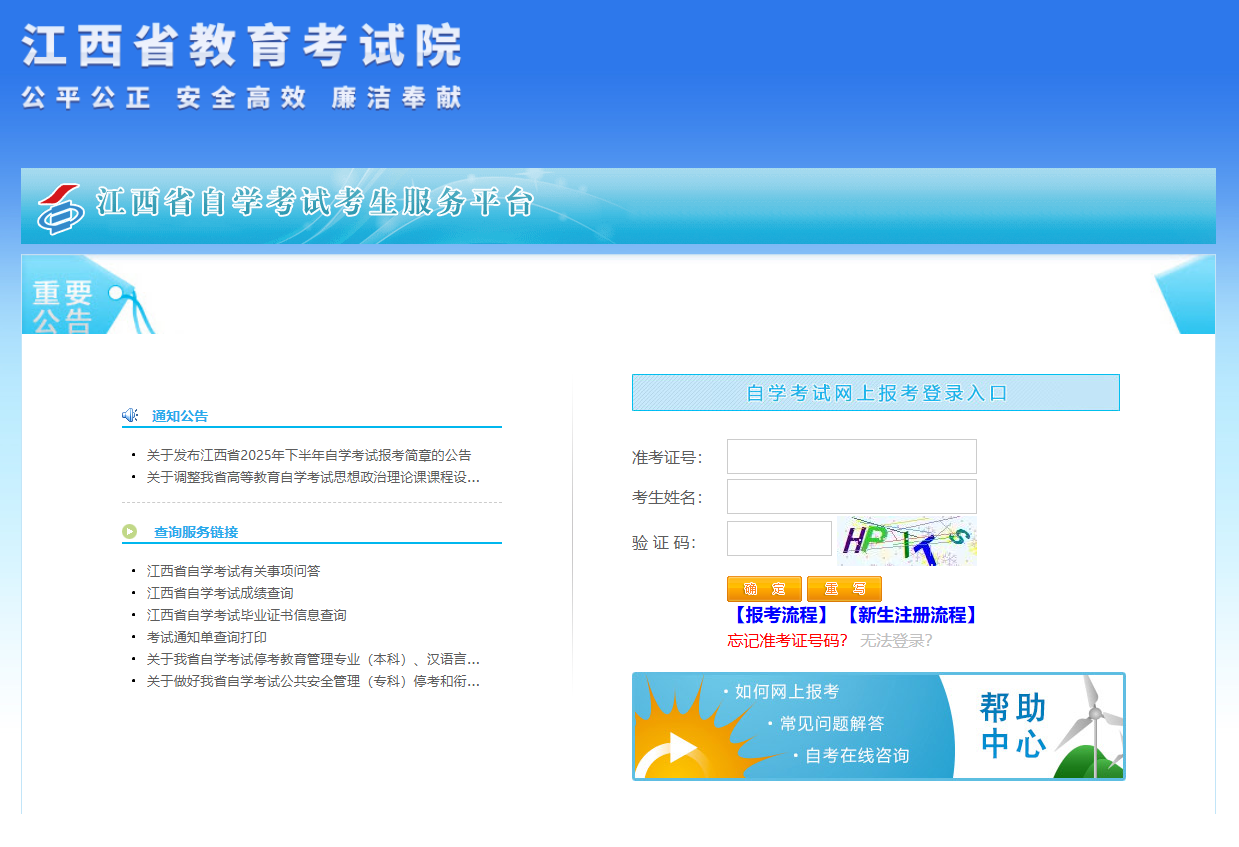Open 2025年下半年自学考试报考简章 announcement

(308, 455)
